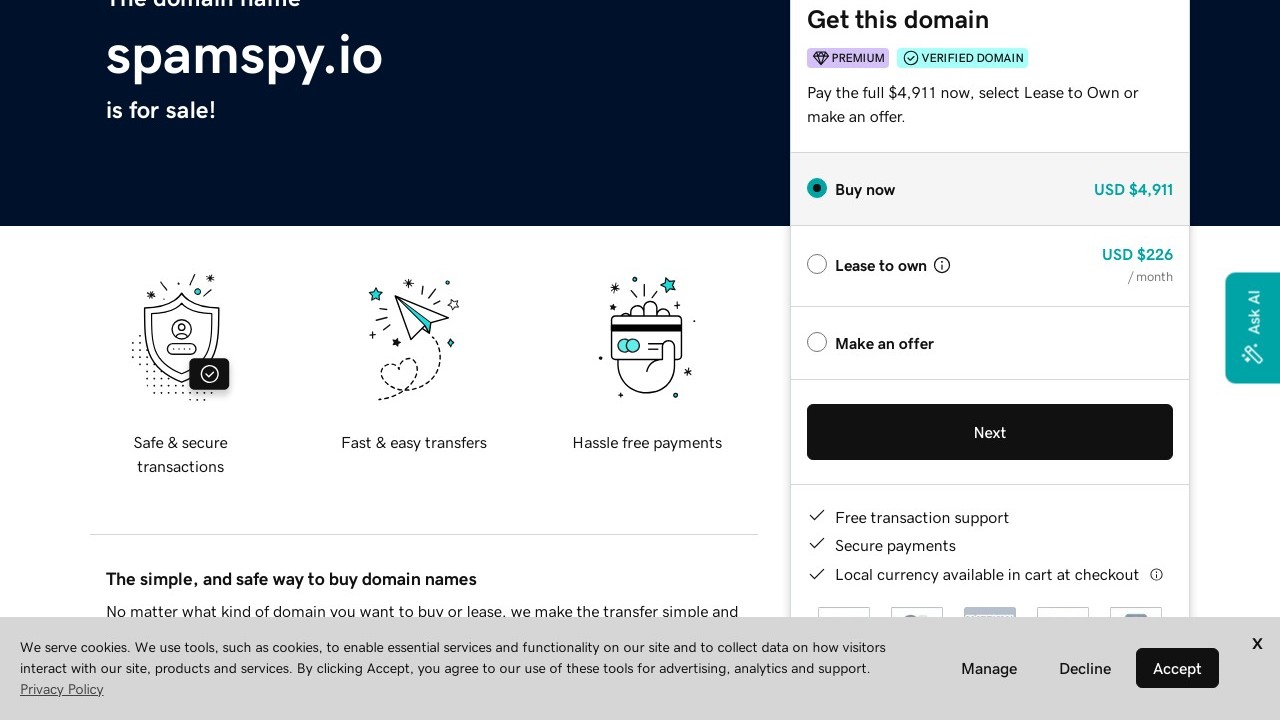Viewport: 1280px width, 720px height.
Task: Click the Lease to own info icon
Action: click(x=942, y=265)
